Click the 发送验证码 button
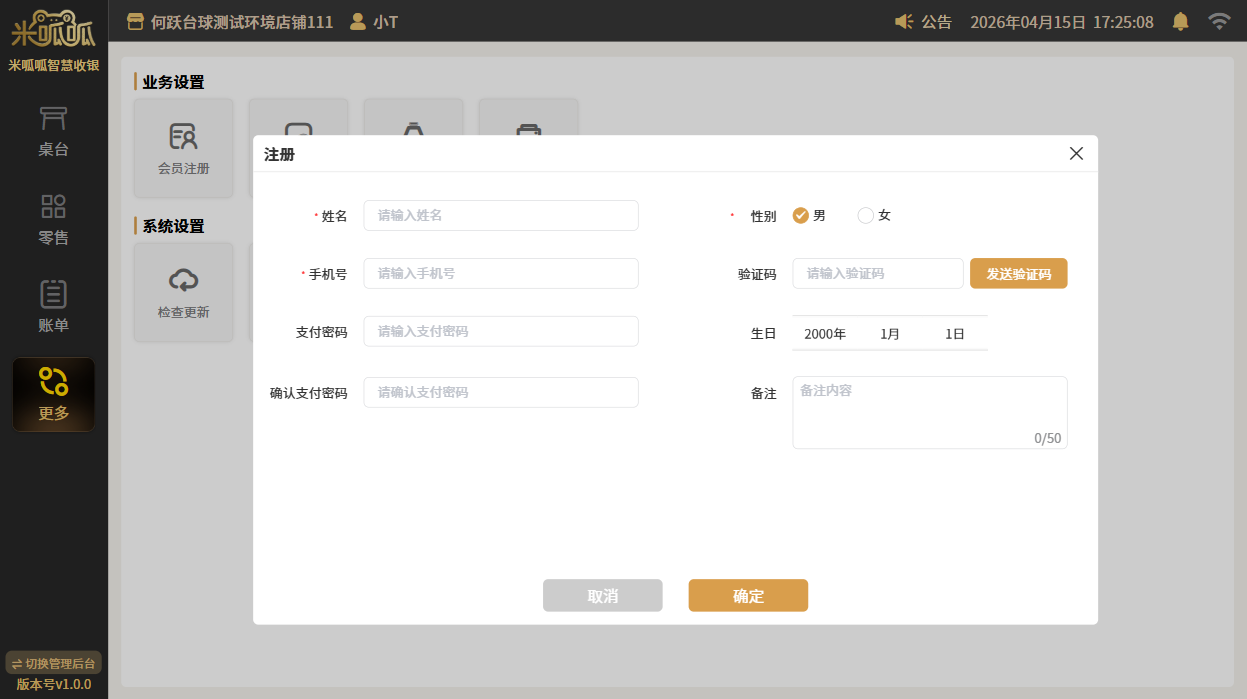The image size is (1247, 699). (1018, 273)
